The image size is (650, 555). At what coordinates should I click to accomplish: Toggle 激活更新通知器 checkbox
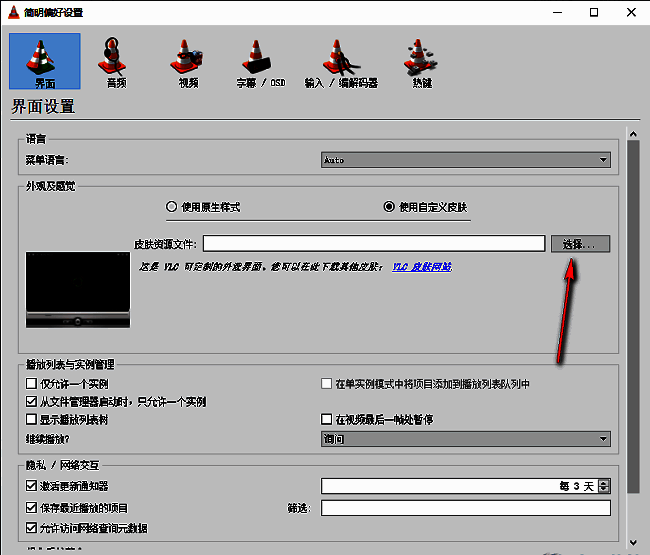[32, 485]
